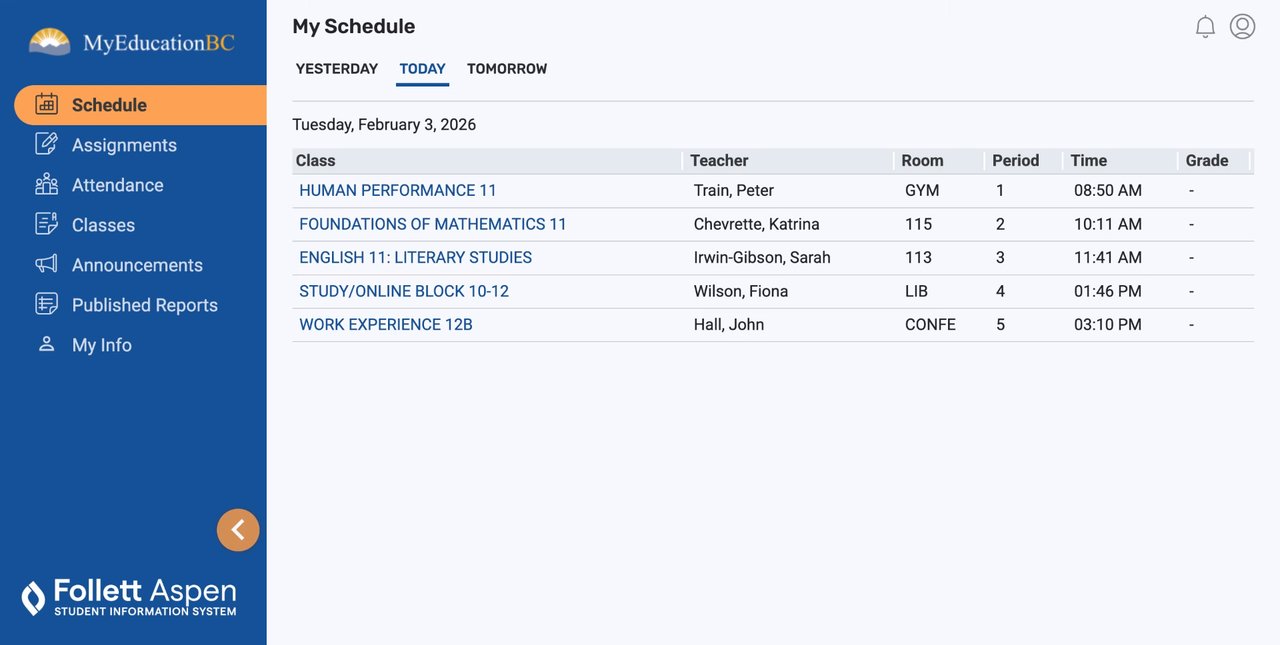Click the Attendance people icon
The height and width of the screenshot is (645, 1280).
(46, 184)
